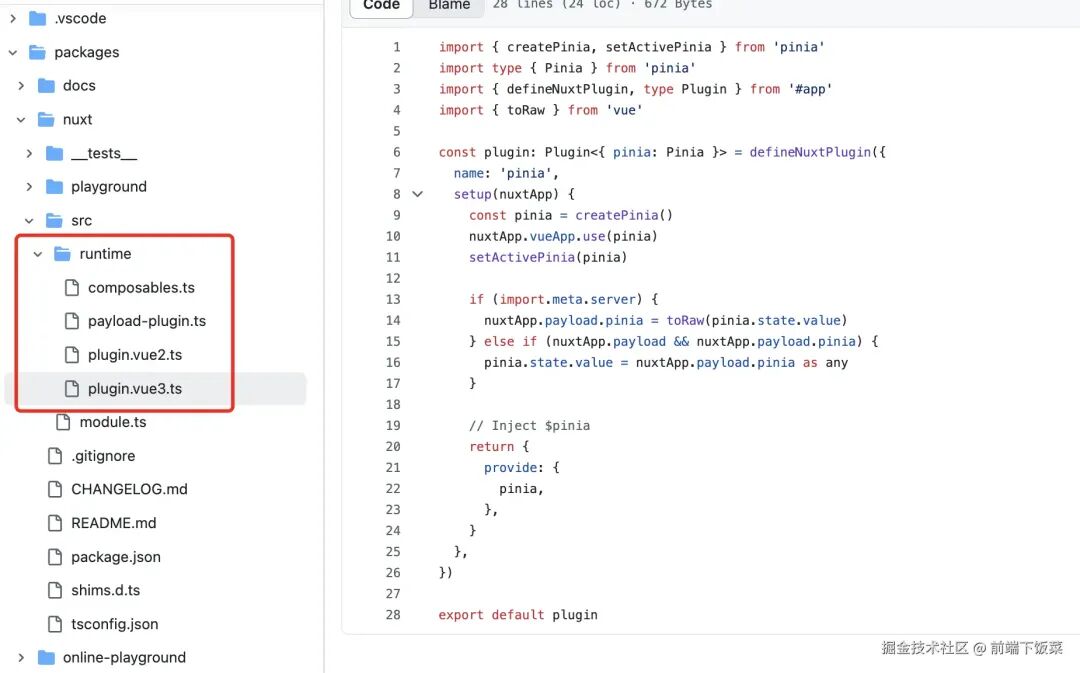Select the playground folder label
This screenshot has width=1080, height=673.
[x=109, y=187]
